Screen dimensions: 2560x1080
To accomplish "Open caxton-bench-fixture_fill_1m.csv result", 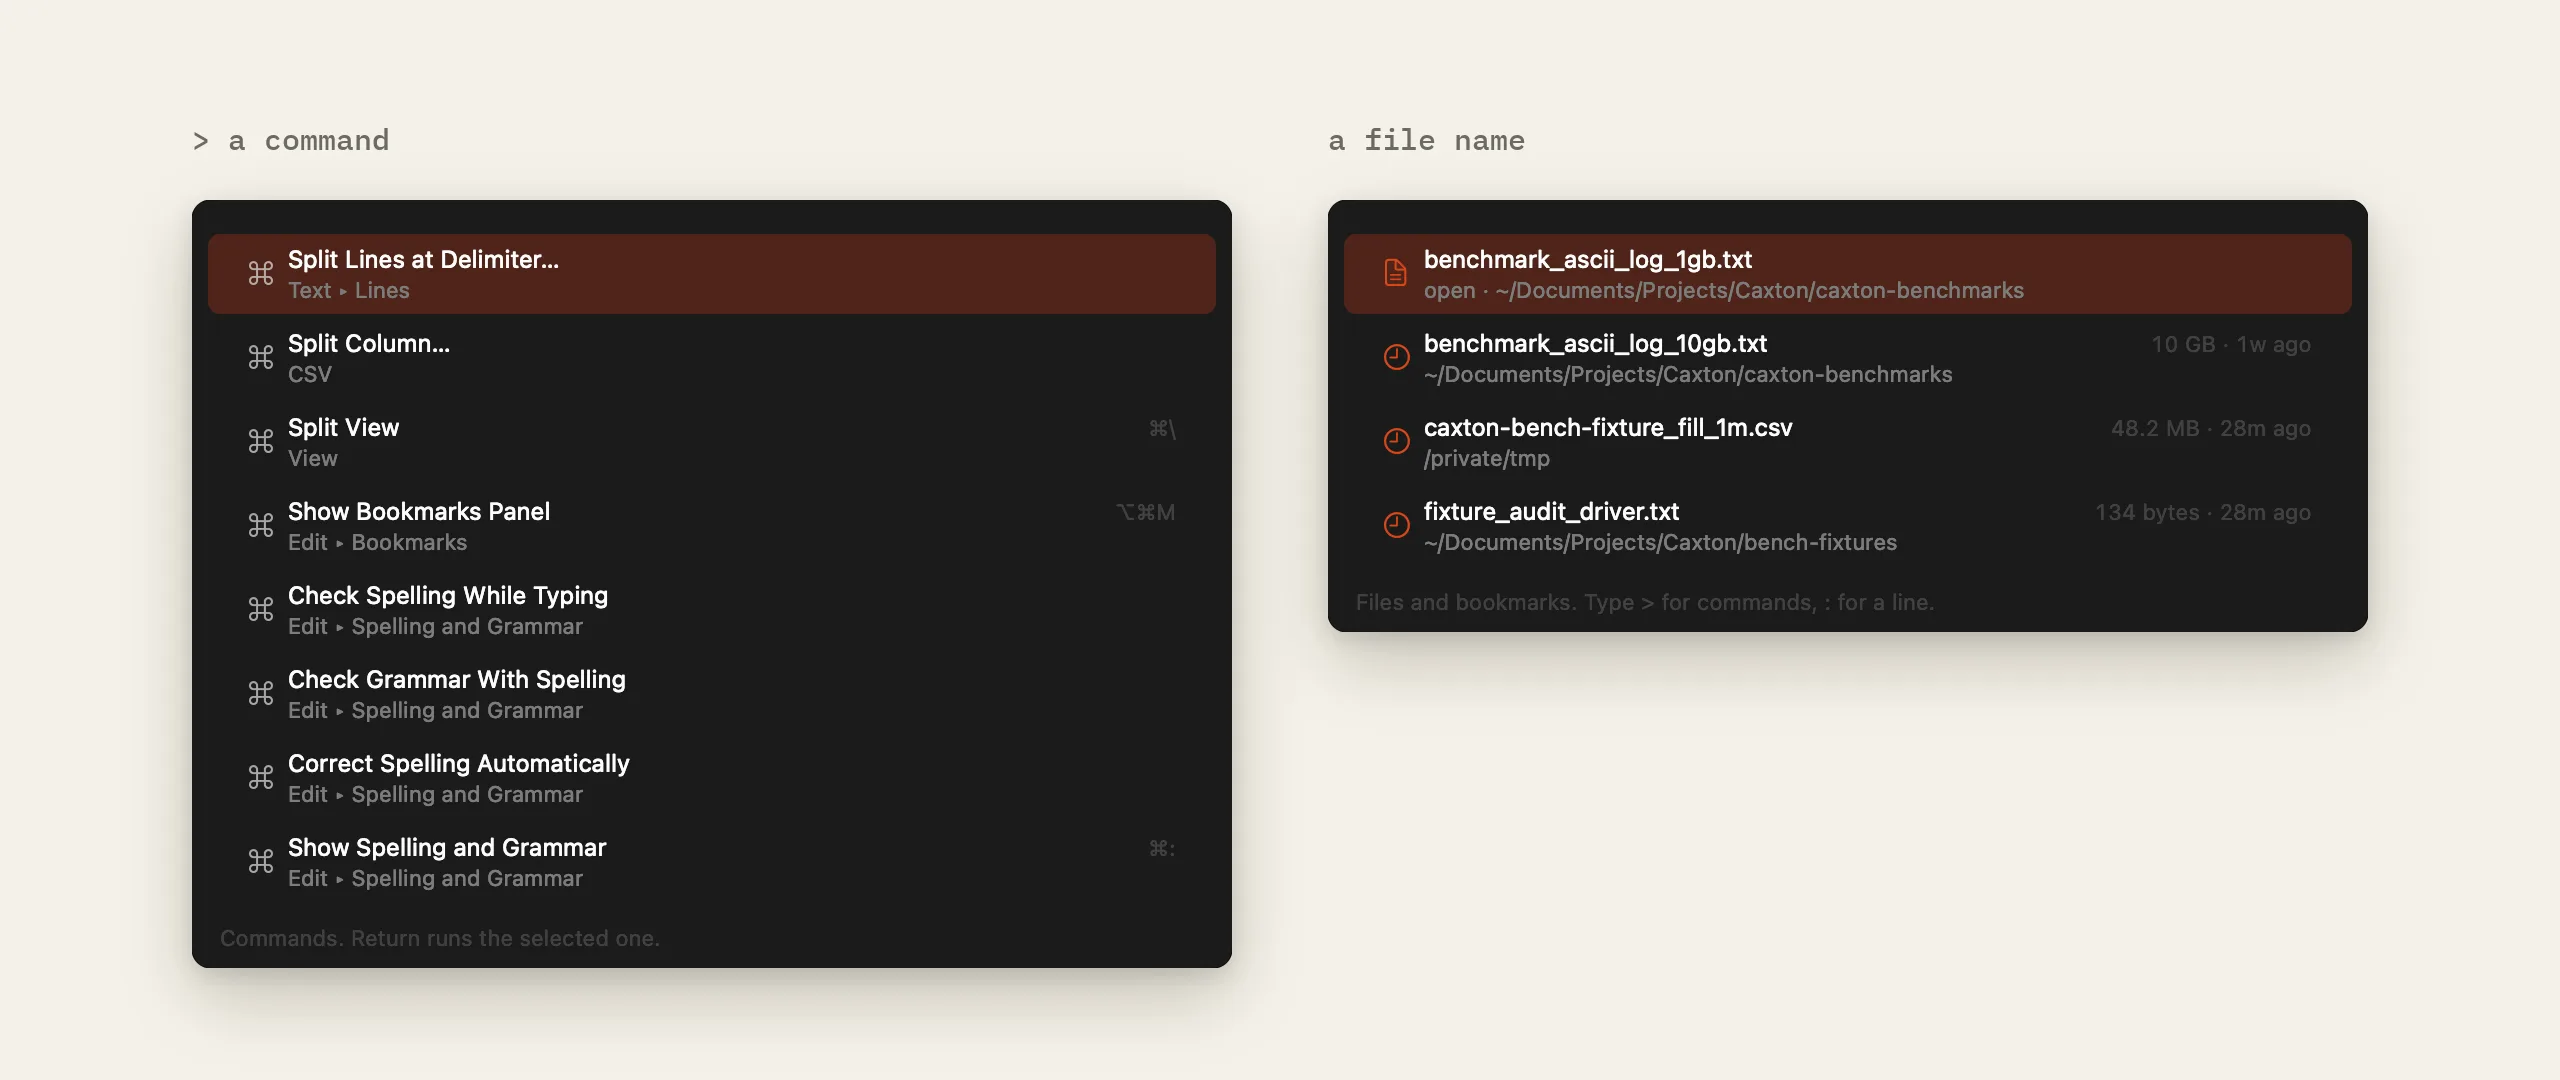I will pyautogui.click(x=1848, y=442).
